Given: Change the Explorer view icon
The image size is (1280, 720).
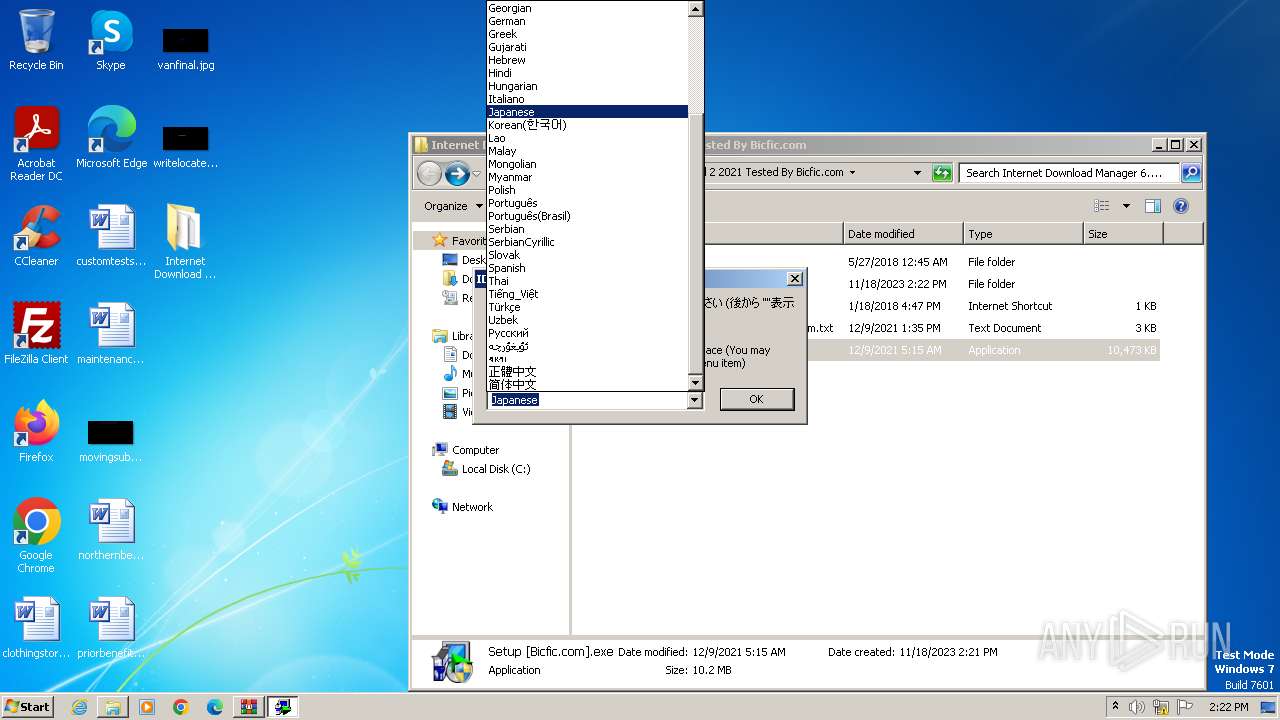Looking at the screenshot, I should tap(1101, 206).
